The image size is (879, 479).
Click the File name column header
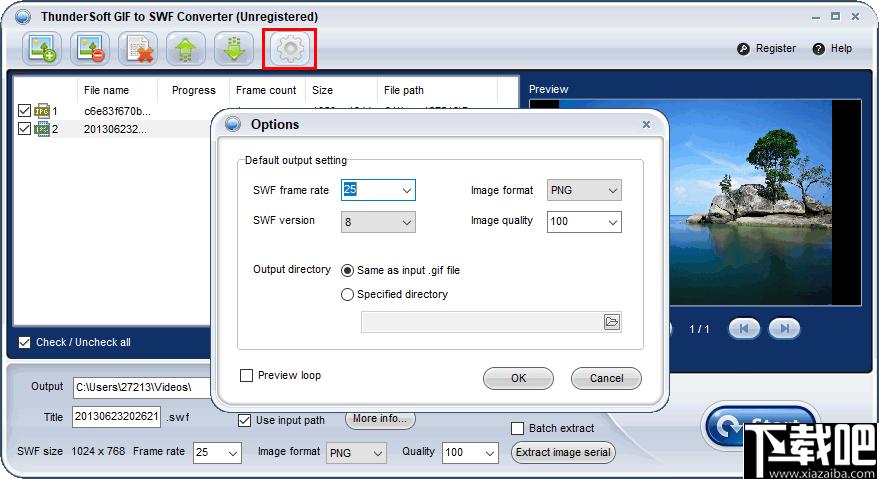tap(117, 90)
